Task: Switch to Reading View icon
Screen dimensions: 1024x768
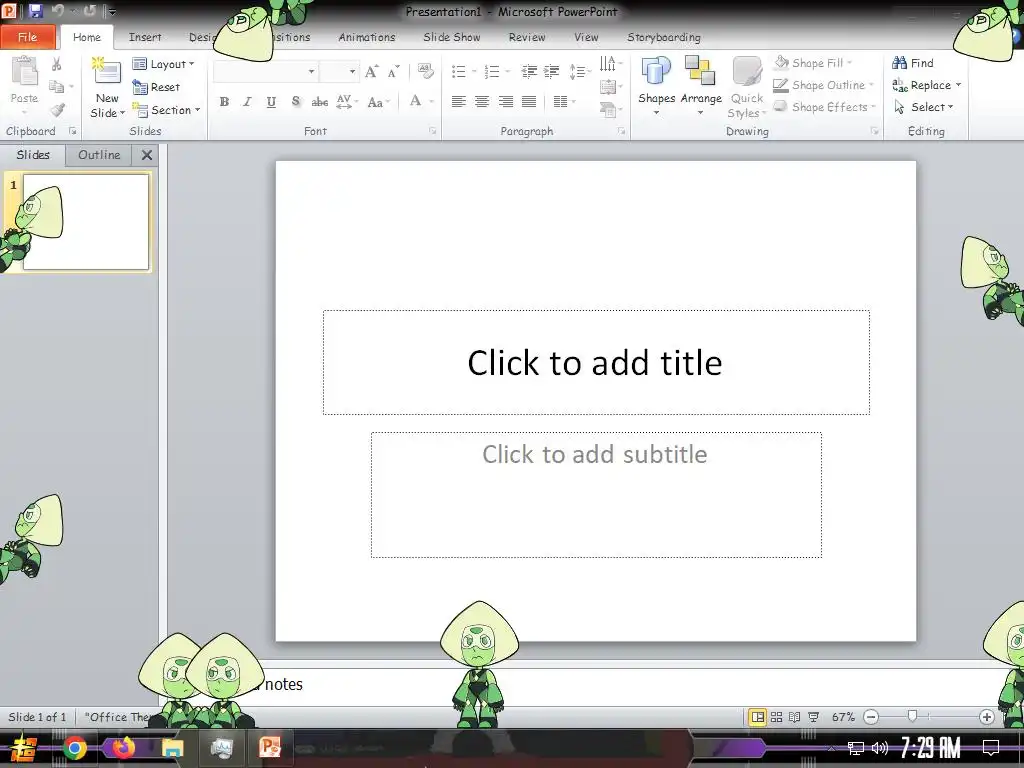Action: (x=795, y=717)
